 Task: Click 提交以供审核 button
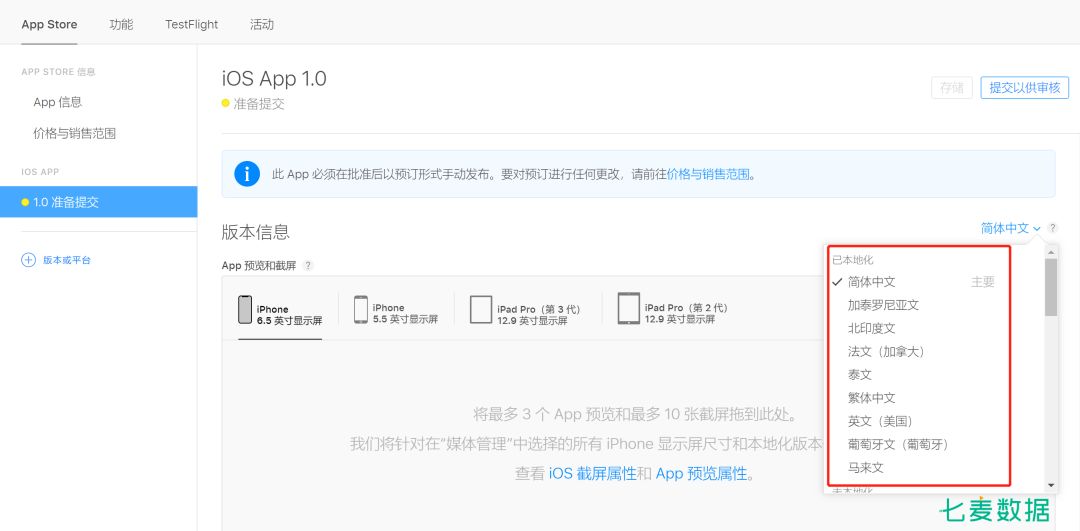1025,88
